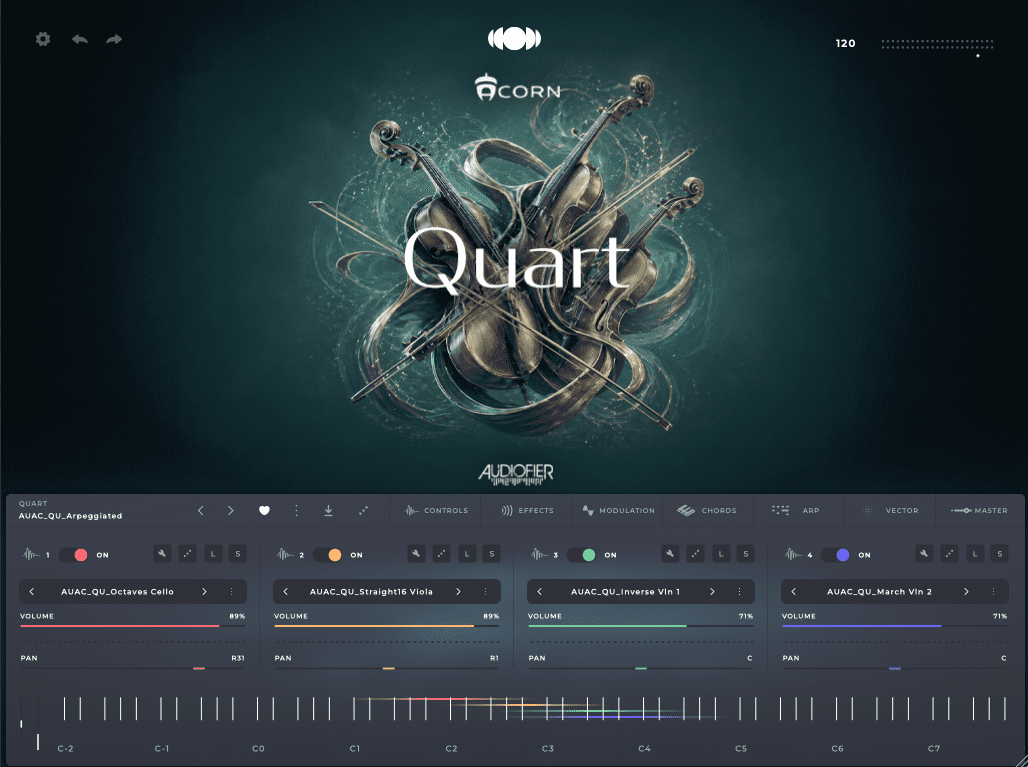Toggle layer 2 L button
The width and height of the screenshot is (1028, 767).
[x=467, y=554]
